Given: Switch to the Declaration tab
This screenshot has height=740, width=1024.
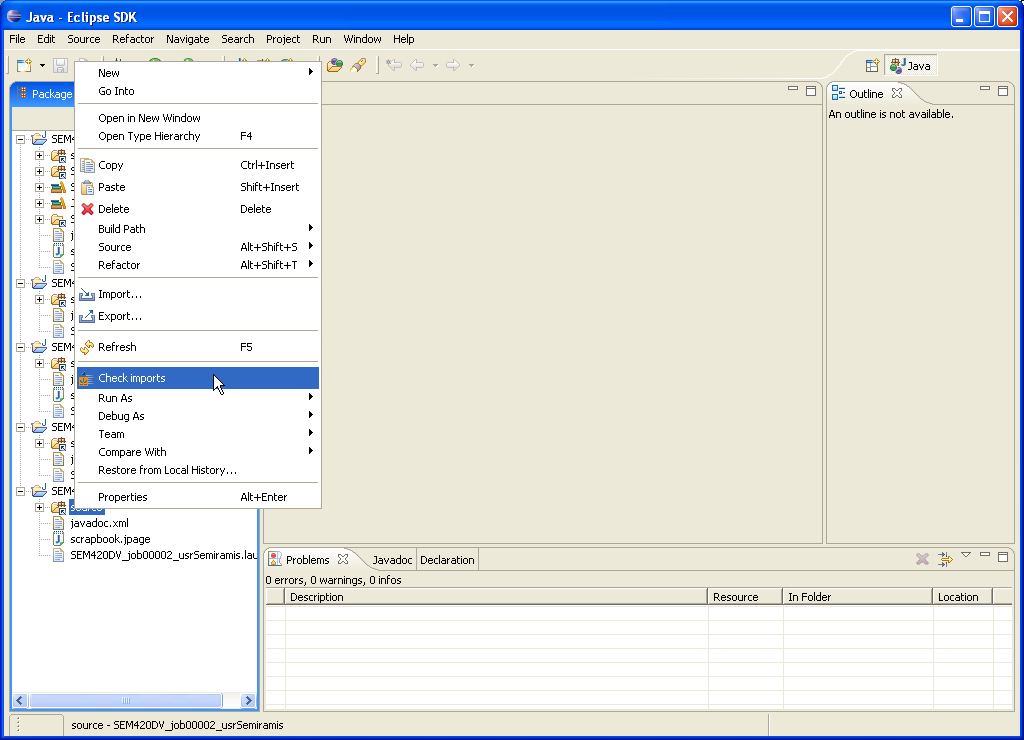Looking at the screenshot, I should coord(447,560).
